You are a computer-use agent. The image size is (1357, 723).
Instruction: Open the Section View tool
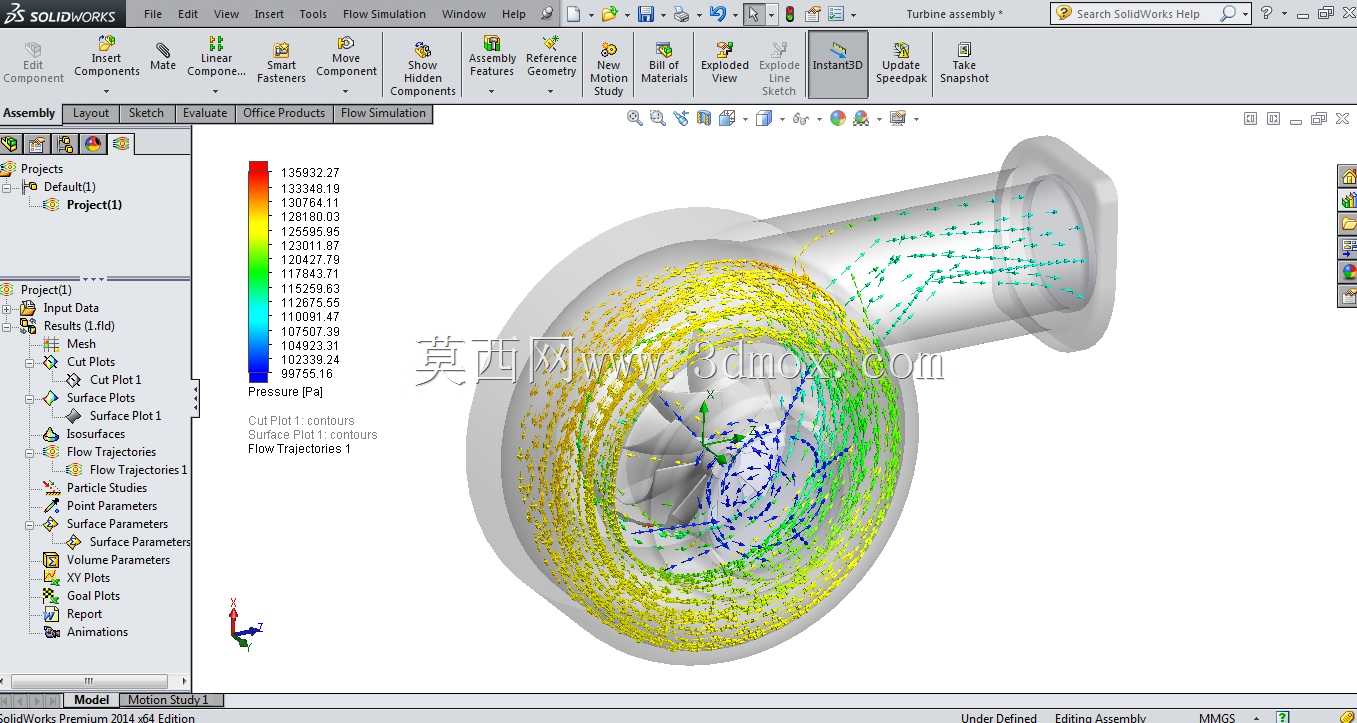[704, 118]
